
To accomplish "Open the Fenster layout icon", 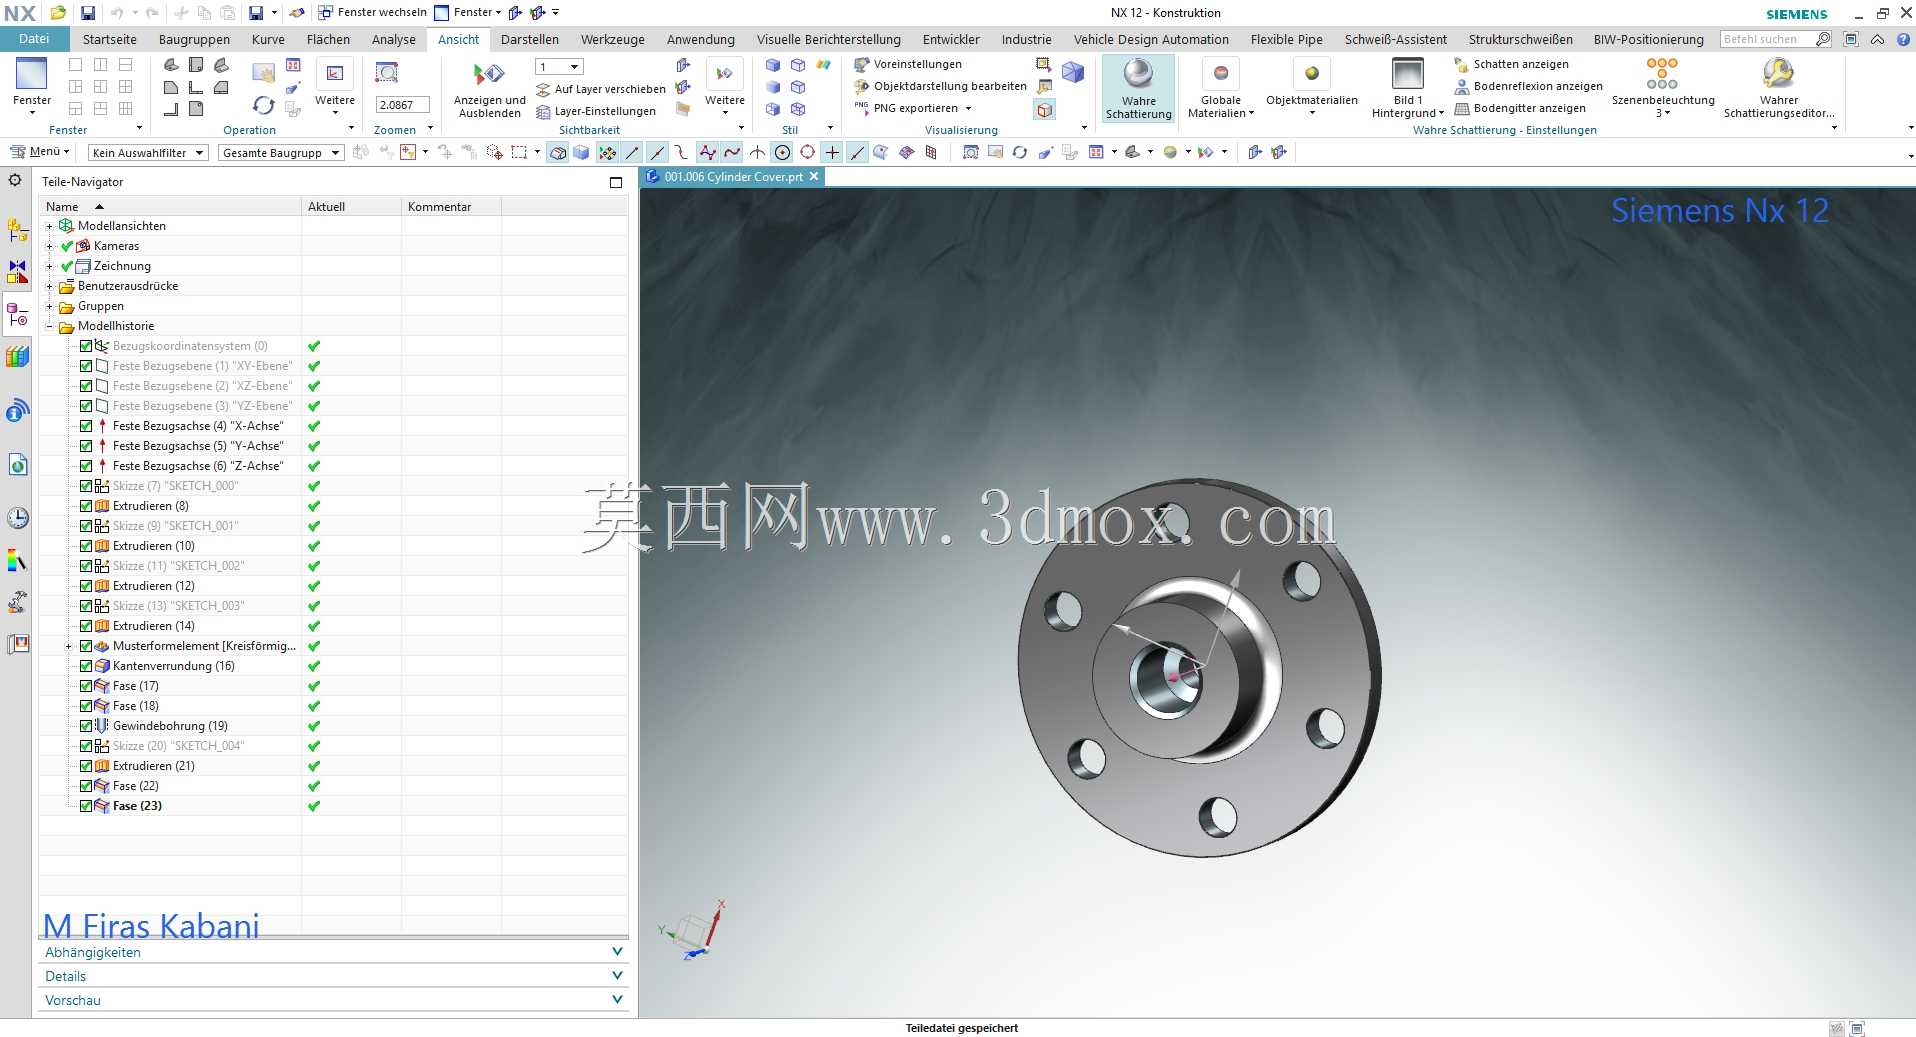I will pyautogui.click(x=31, y=73).
